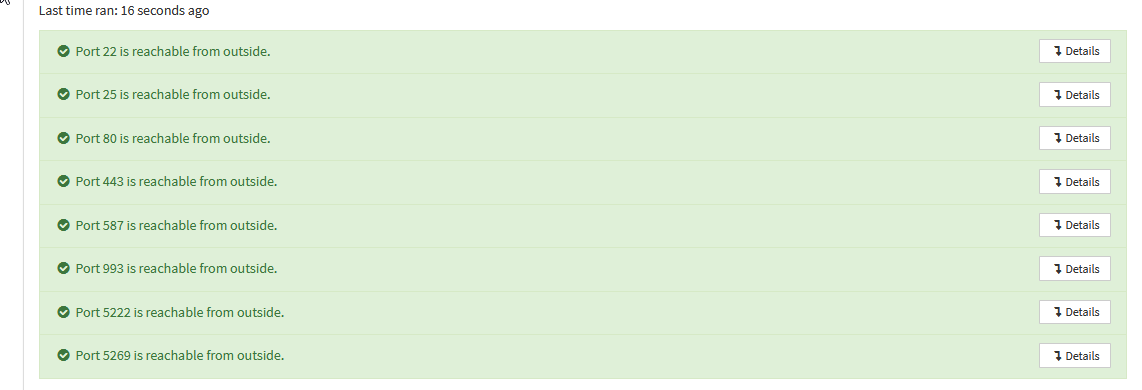The image size is (1142, 390).
Task: Show Details for Port 5222
Action: 1074,311
